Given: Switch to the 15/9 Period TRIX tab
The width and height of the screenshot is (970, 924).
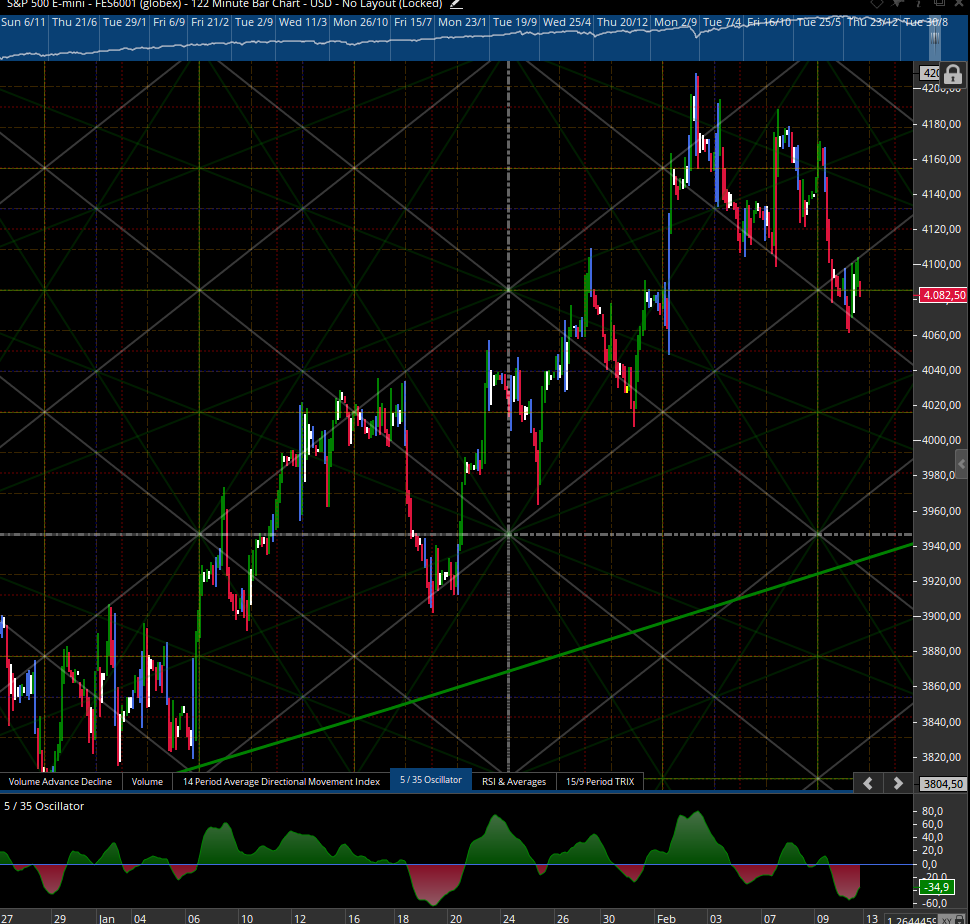Looking at the screenshot, I should point(600,782).
